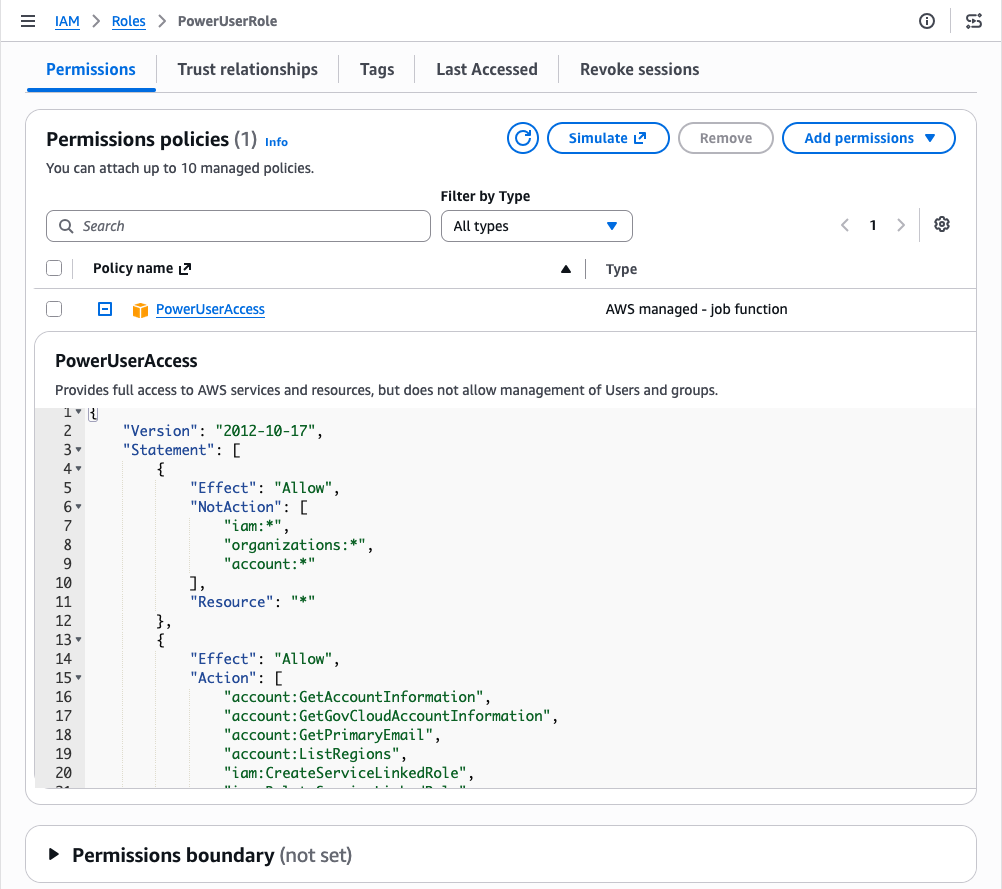This screenshot has height=889, width=1002.
Task: Go to next page arrow
Action: [x=900, y=225]
